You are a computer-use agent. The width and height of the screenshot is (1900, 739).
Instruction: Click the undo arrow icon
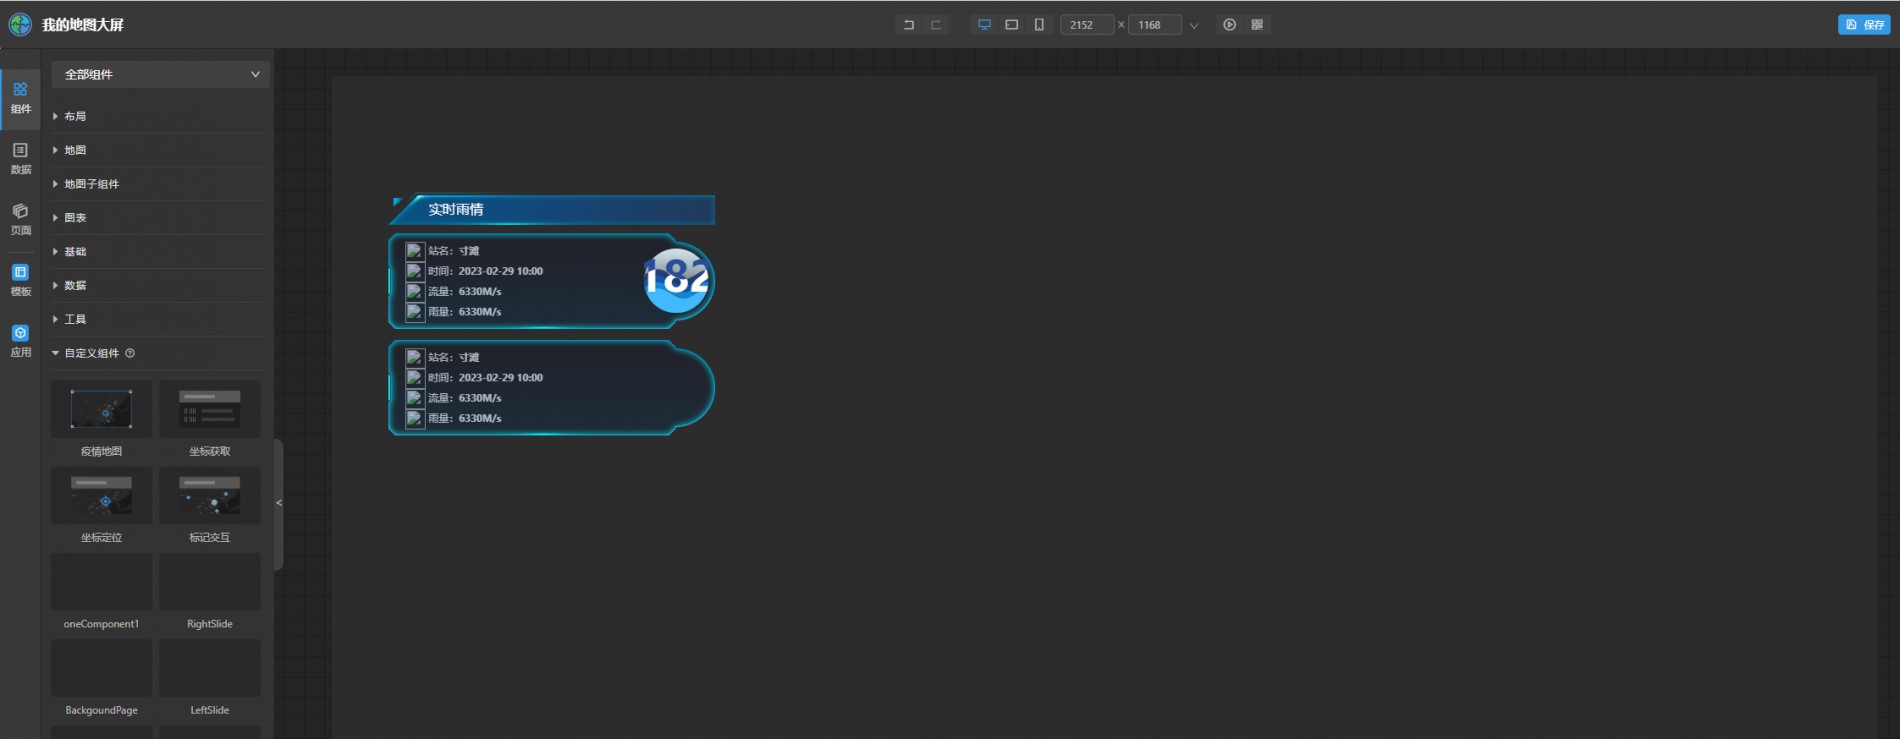click(x=908, y=25)
